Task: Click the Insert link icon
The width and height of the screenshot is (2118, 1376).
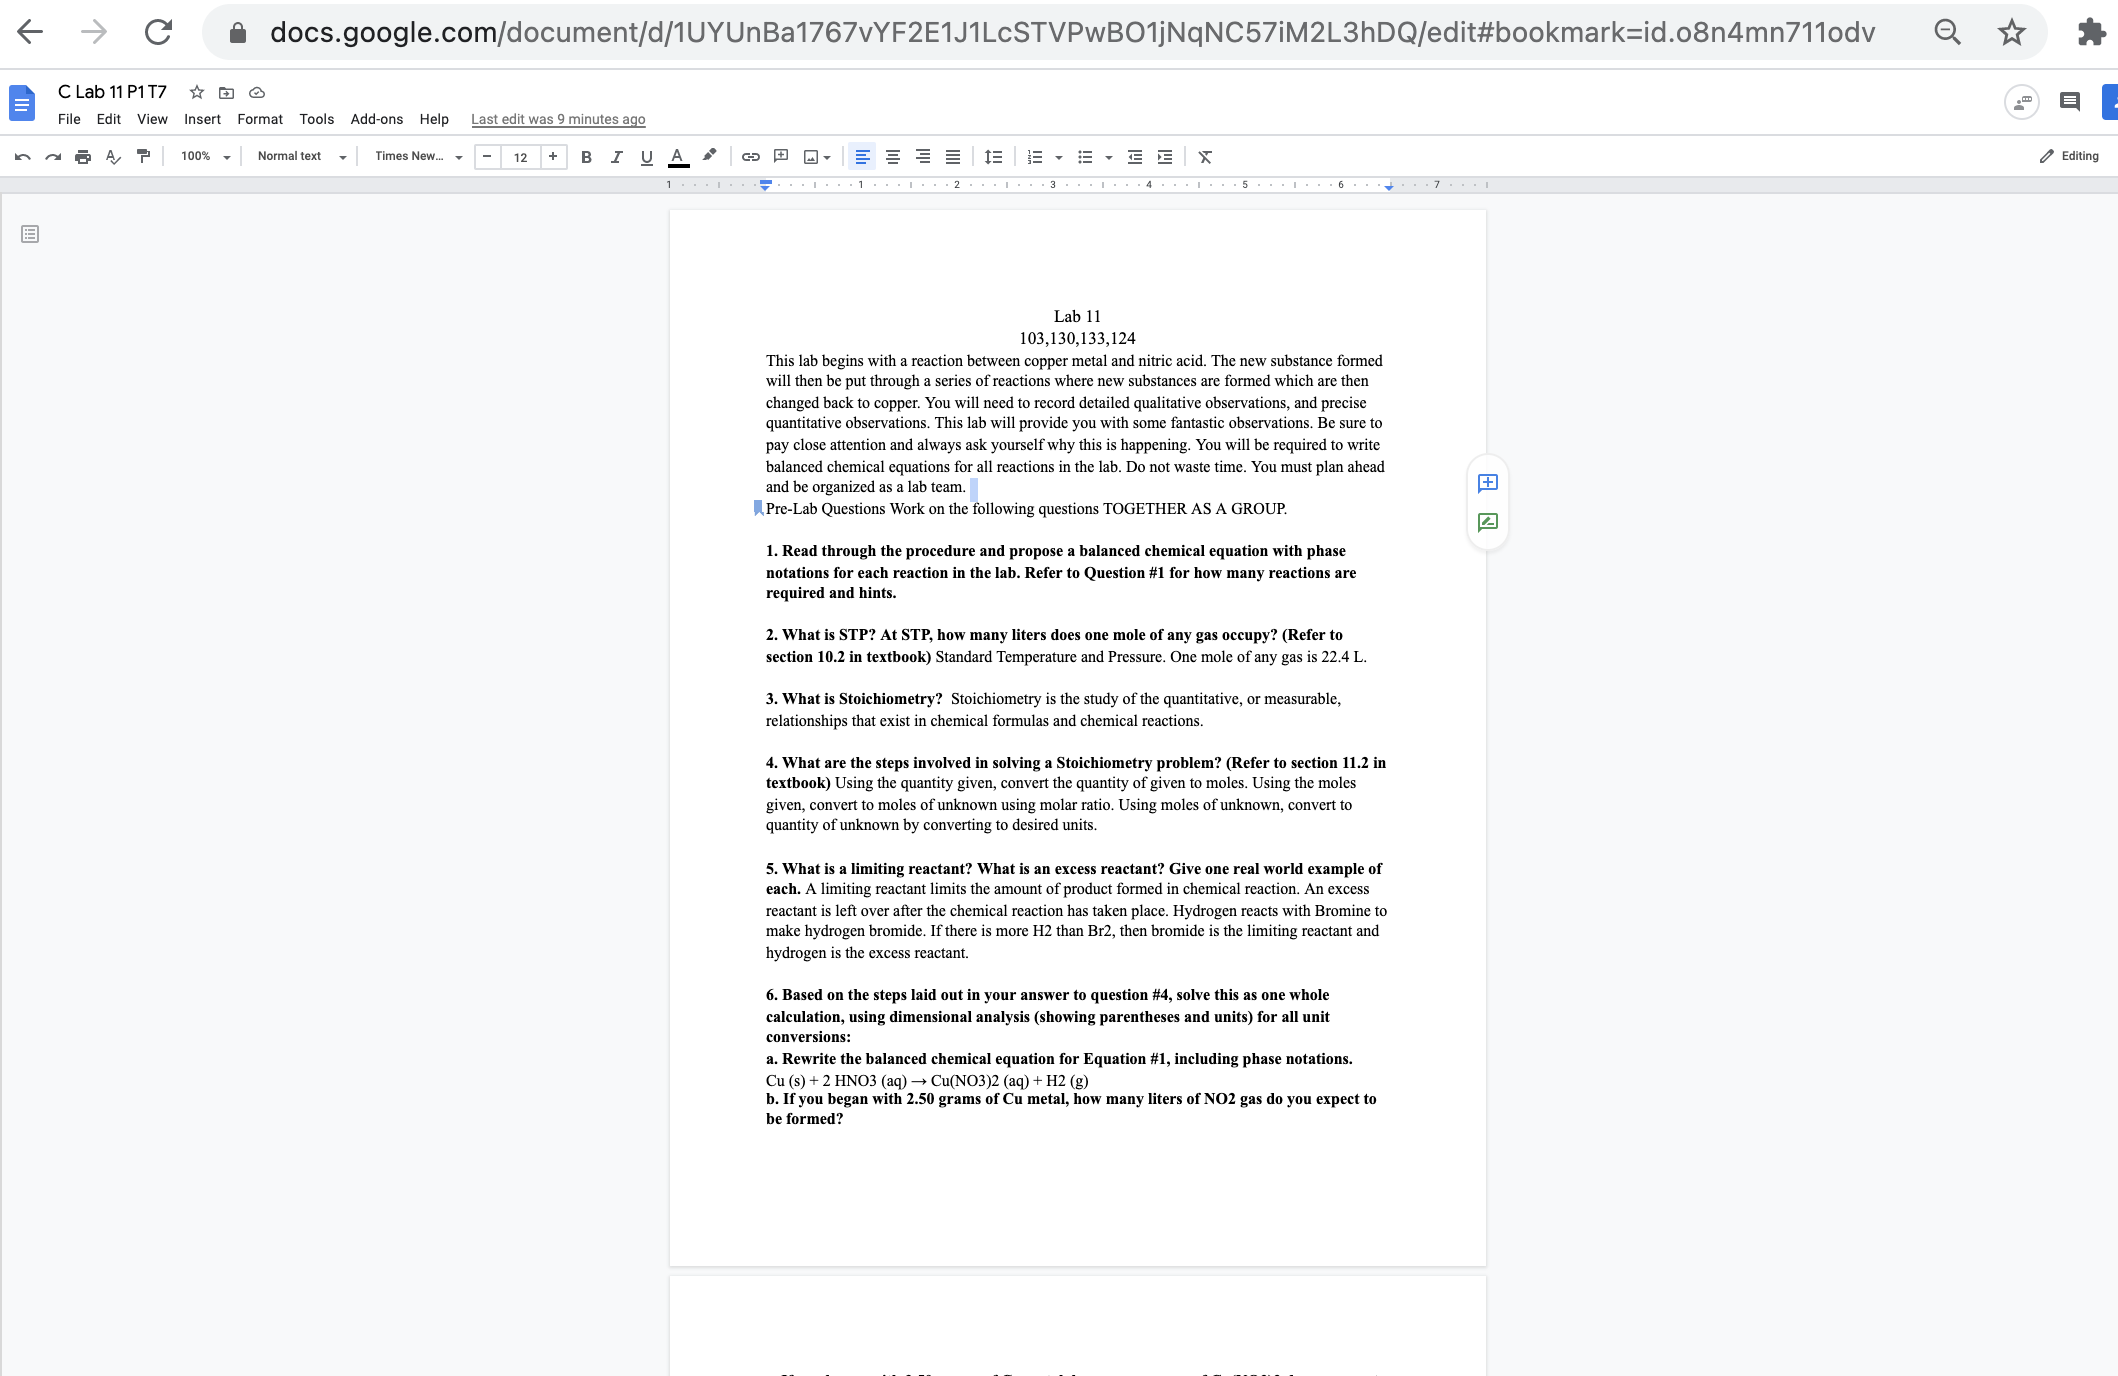Action: (751, 157)
